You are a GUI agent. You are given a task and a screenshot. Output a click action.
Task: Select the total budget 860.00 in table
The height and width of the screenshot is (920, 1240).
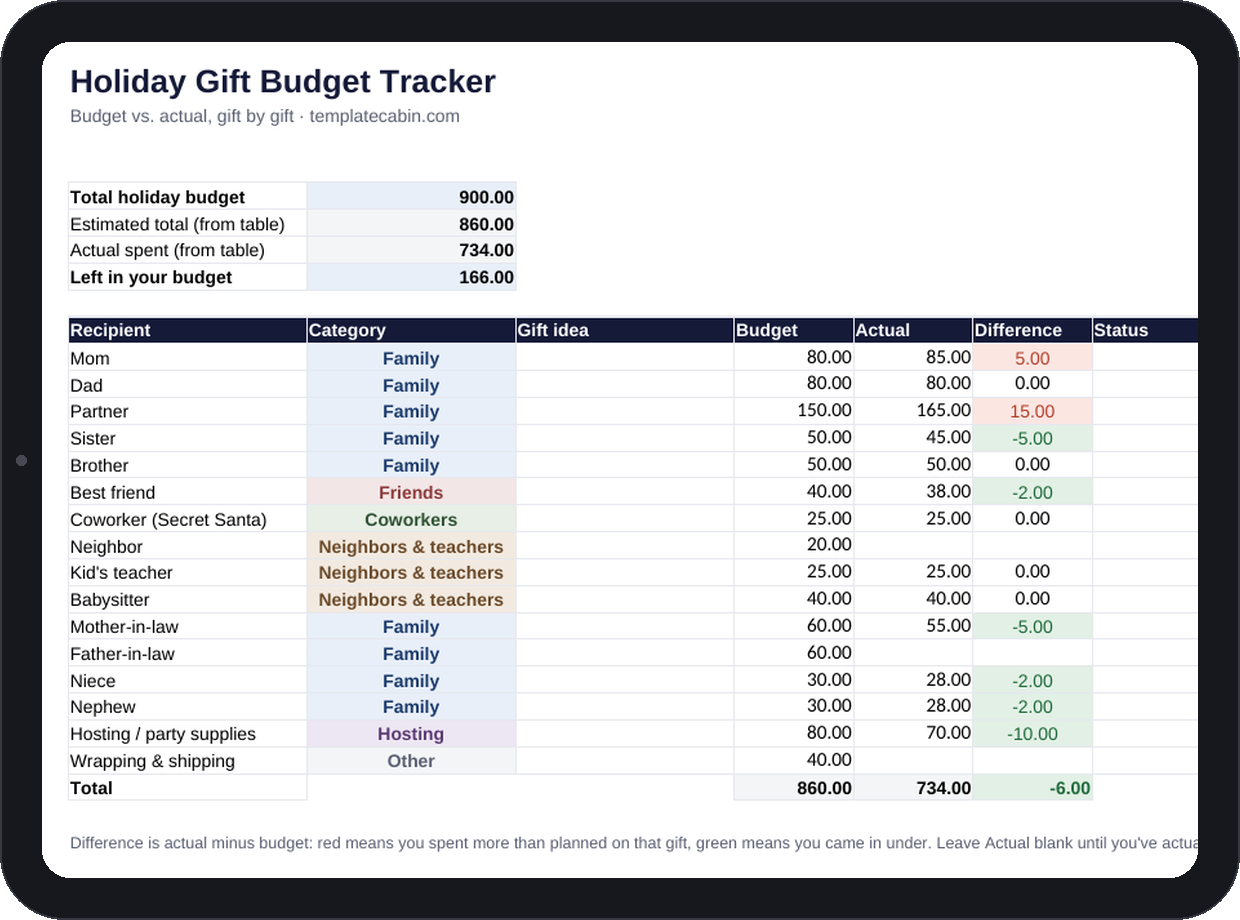click(x=794, y=788)
